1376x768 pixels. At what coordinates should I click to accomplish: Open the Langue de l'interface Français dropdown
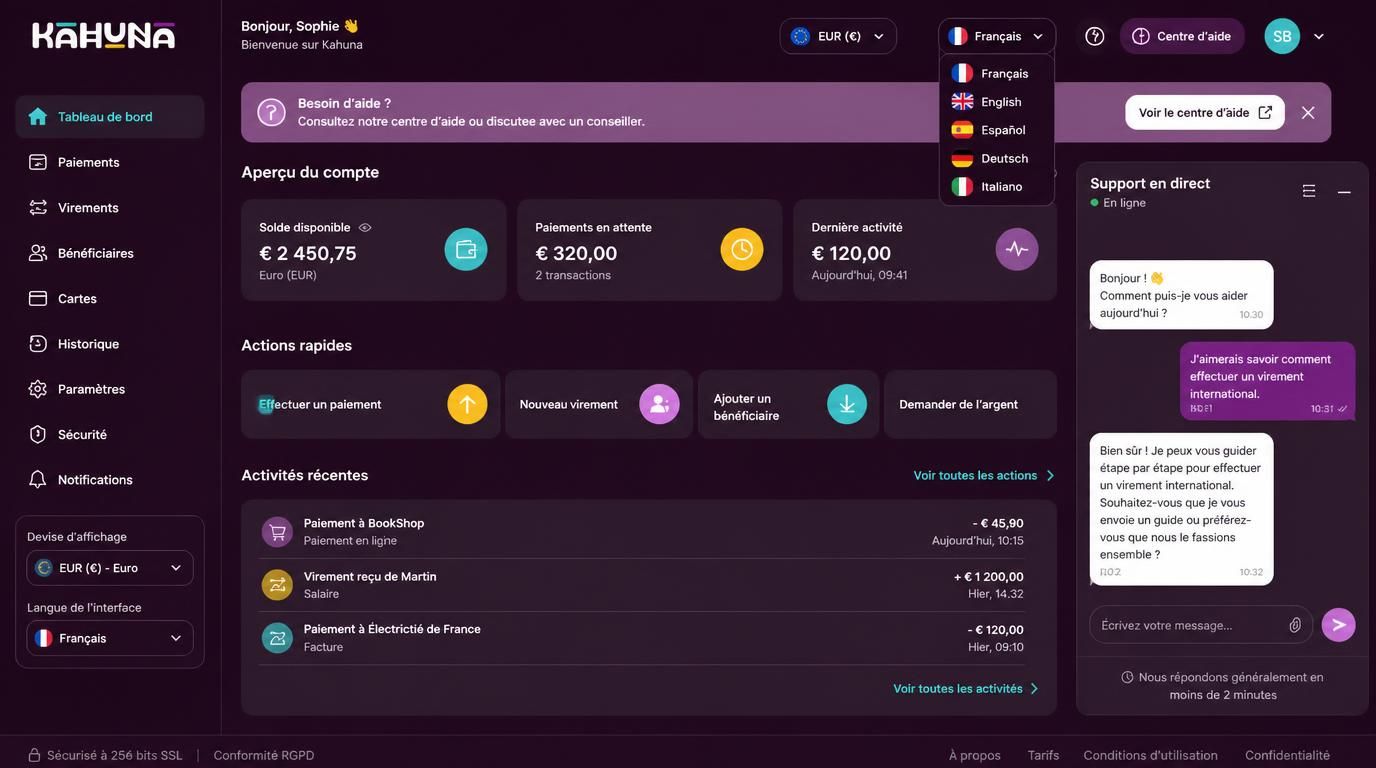pos(110,638)
